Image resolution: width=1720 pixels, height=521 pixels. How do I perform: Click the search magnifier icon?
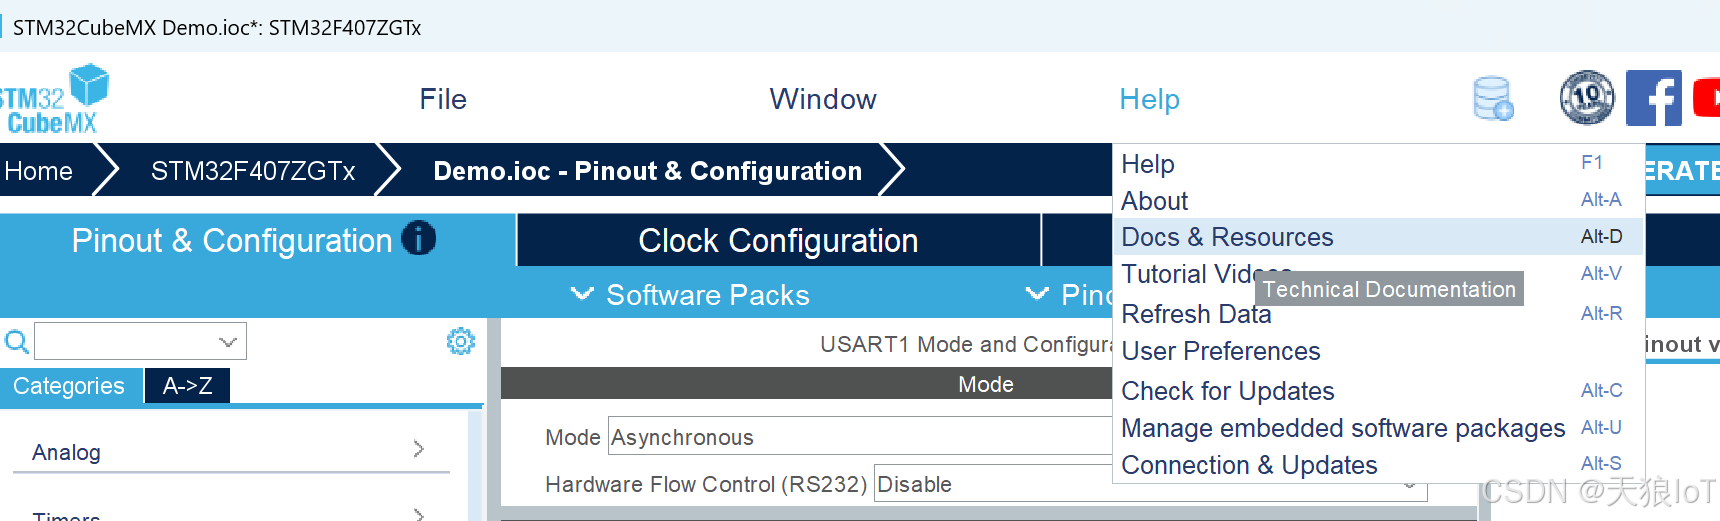[x=16, y=342]
